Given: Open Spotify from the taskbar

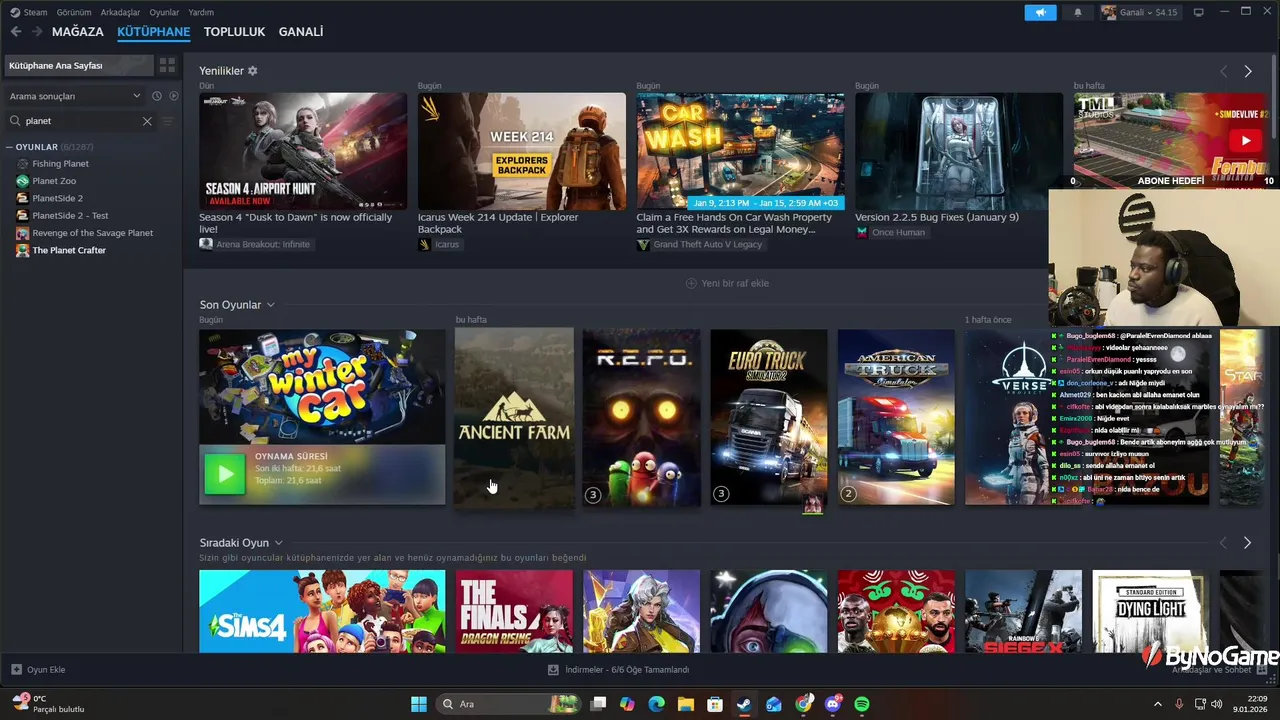Looking at the screenshot, I should [862, 704].
